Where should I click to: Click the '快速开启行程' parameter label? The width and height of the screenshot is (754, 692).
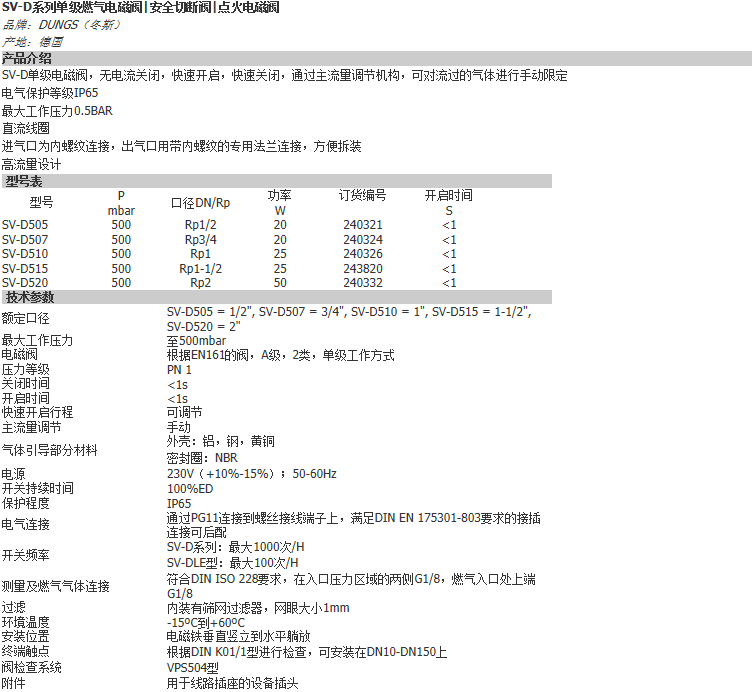pyautogui.click(x=37, y=413)
